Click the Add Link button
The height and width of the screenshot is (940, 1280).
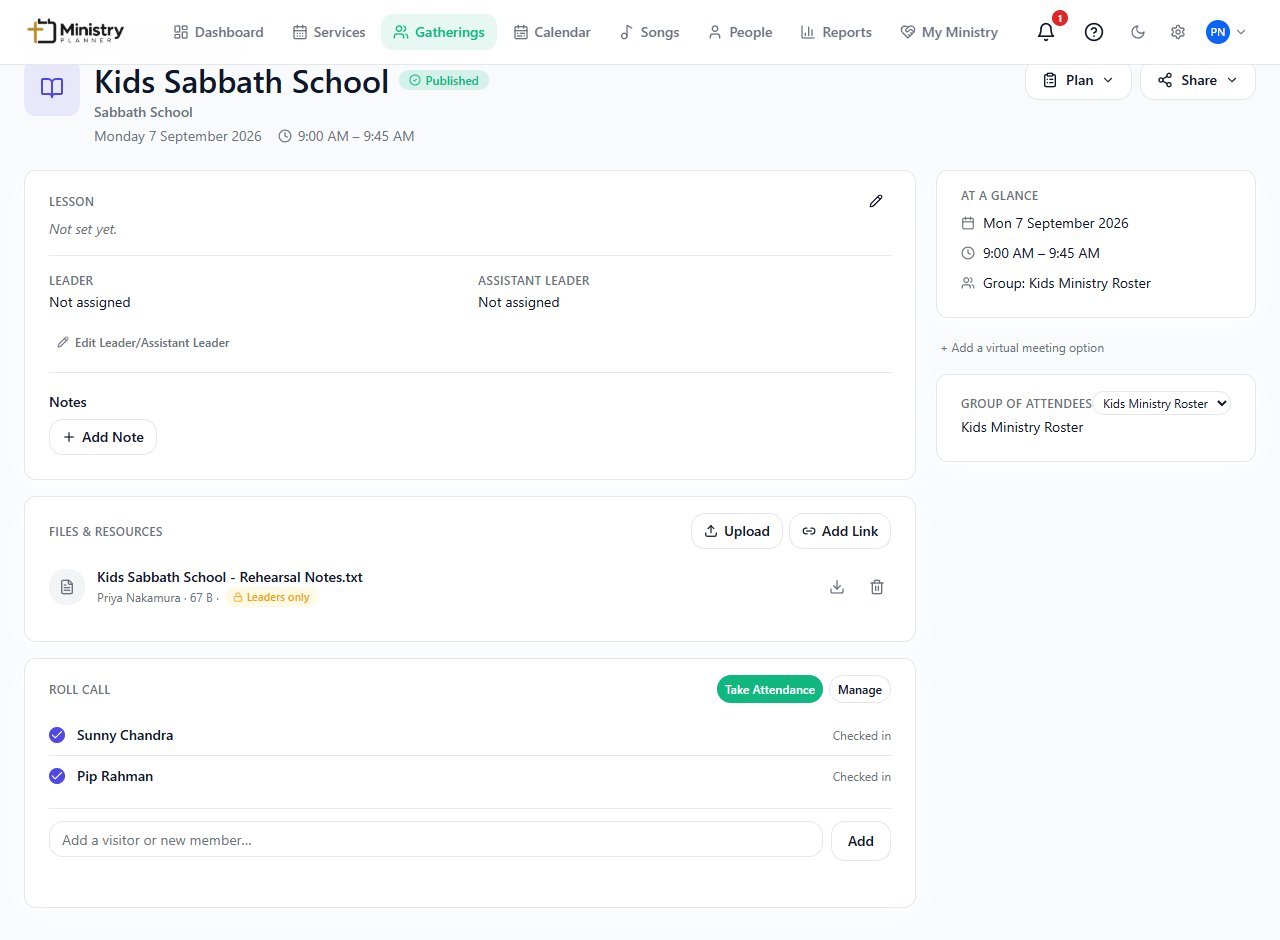click(840, 531)
